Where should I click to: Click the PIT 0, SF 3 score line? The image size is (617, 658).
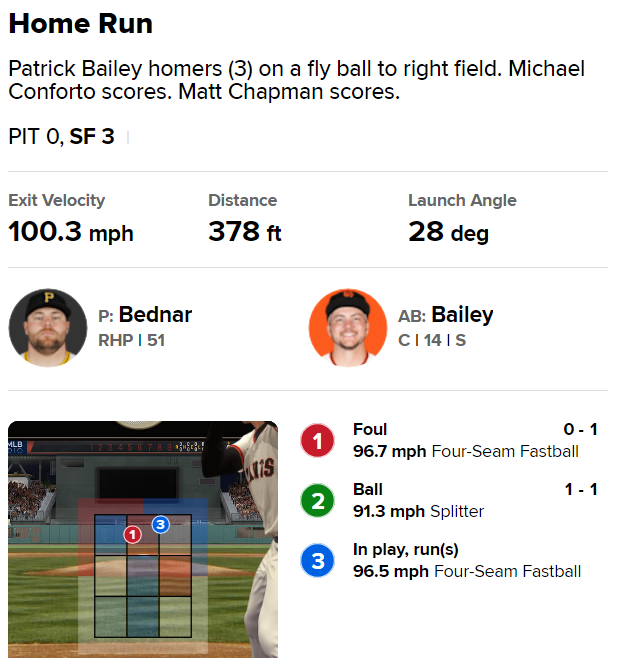point(61,136)
